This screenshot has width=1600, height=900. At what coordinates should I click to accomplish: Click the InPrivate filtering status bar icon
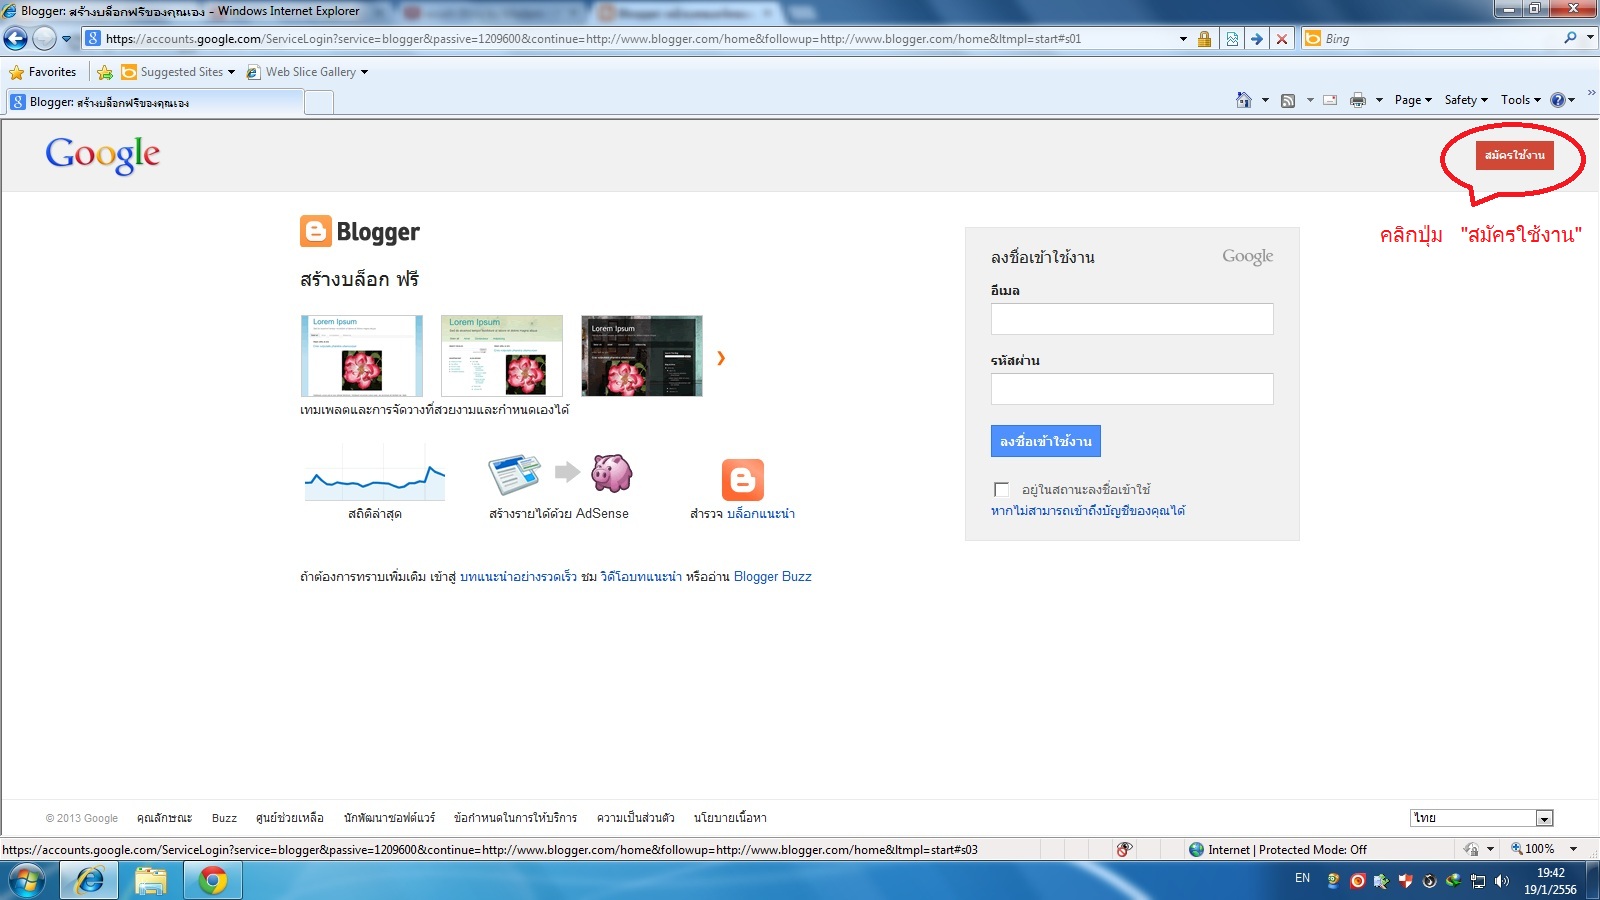[x=1124, y=850]
